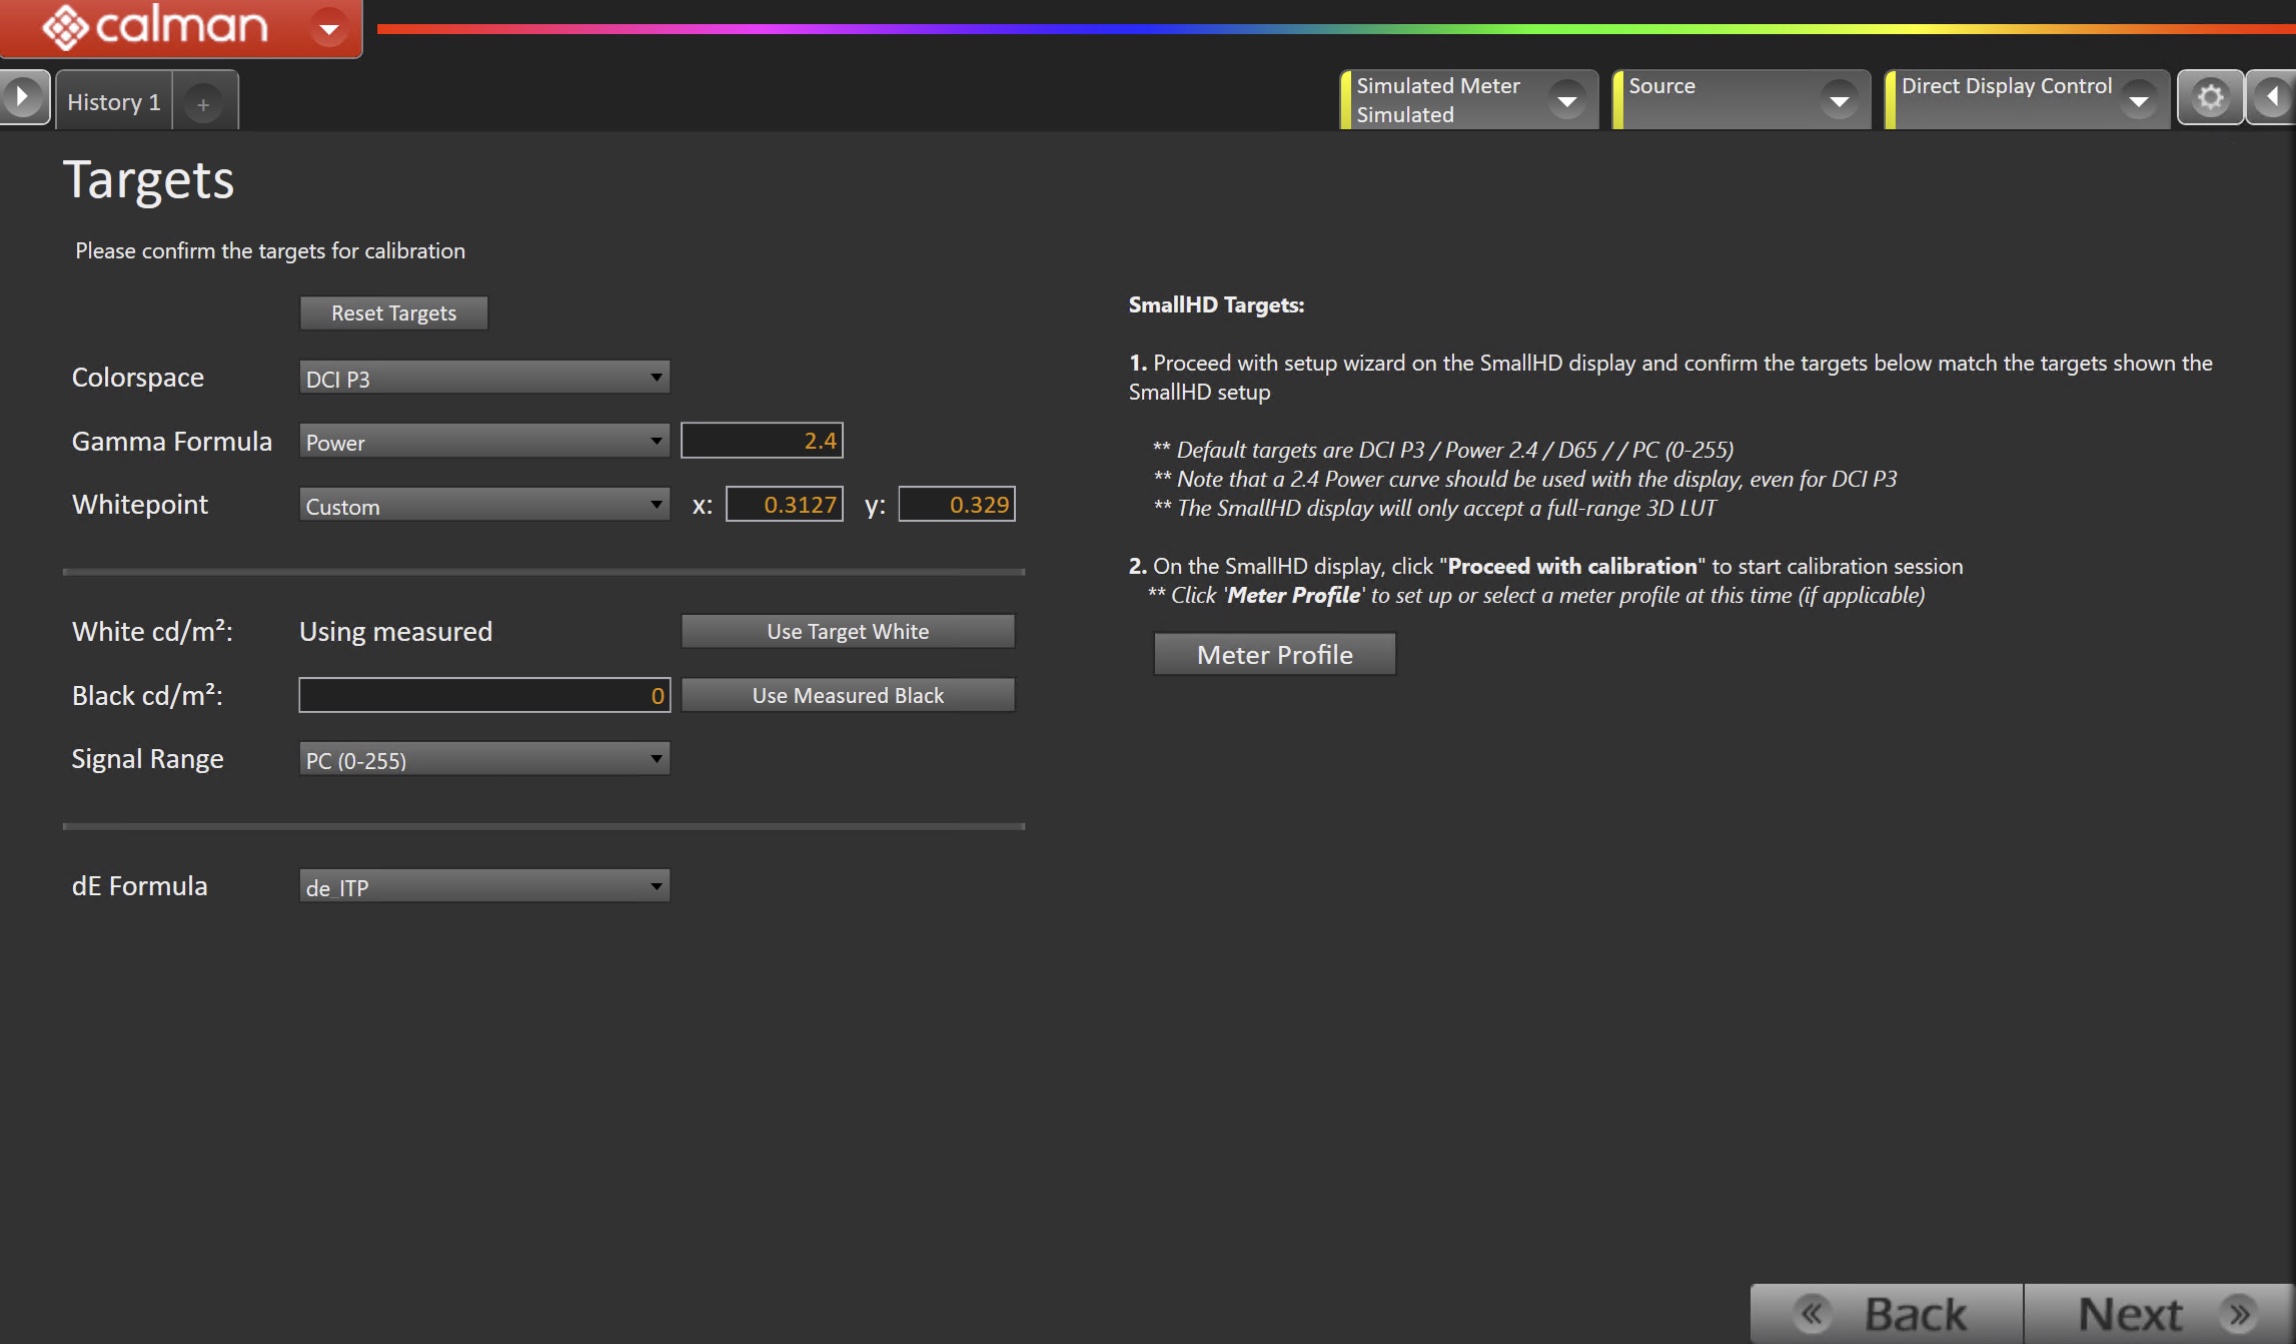Image resolution: width=2296 pixels, height=1344 pixels.
Task: Open the Calman logo main menu arrow
Action: point(328,28)
